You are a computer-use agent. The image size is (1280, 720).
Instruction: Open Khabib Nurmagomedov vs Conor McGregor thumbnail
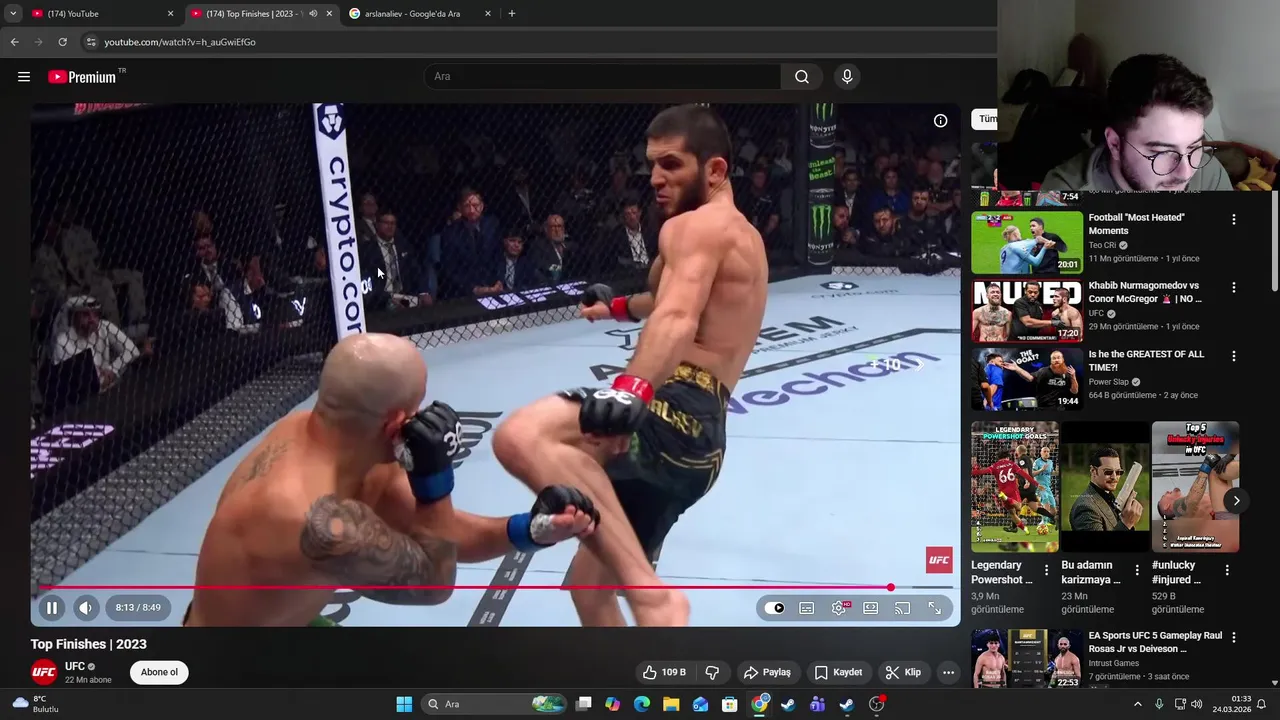[x=1027, y=311]
